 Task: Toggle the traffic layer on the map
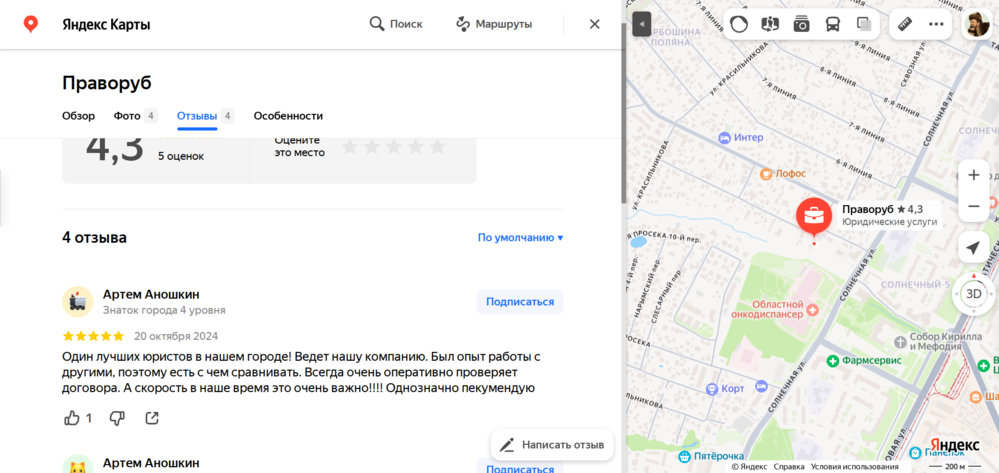pyautogui.click(x=739, y=24)
